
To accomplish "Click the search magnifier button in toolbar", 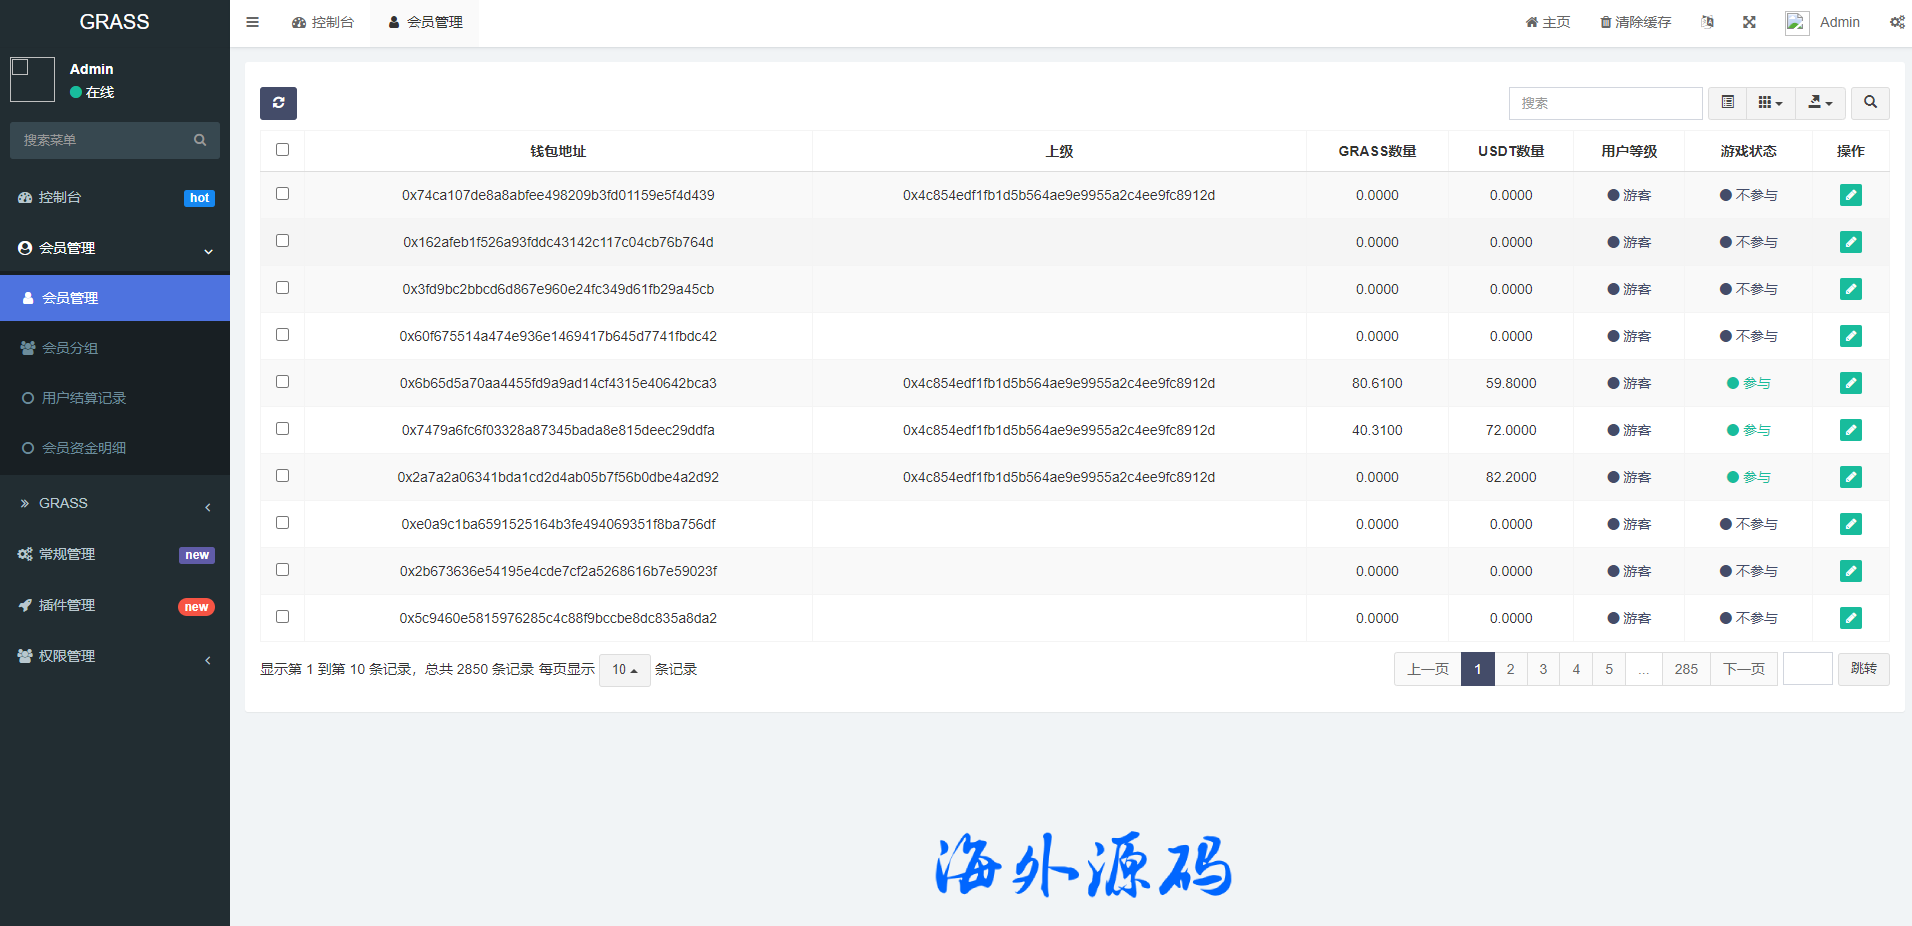I will 1870,103.
